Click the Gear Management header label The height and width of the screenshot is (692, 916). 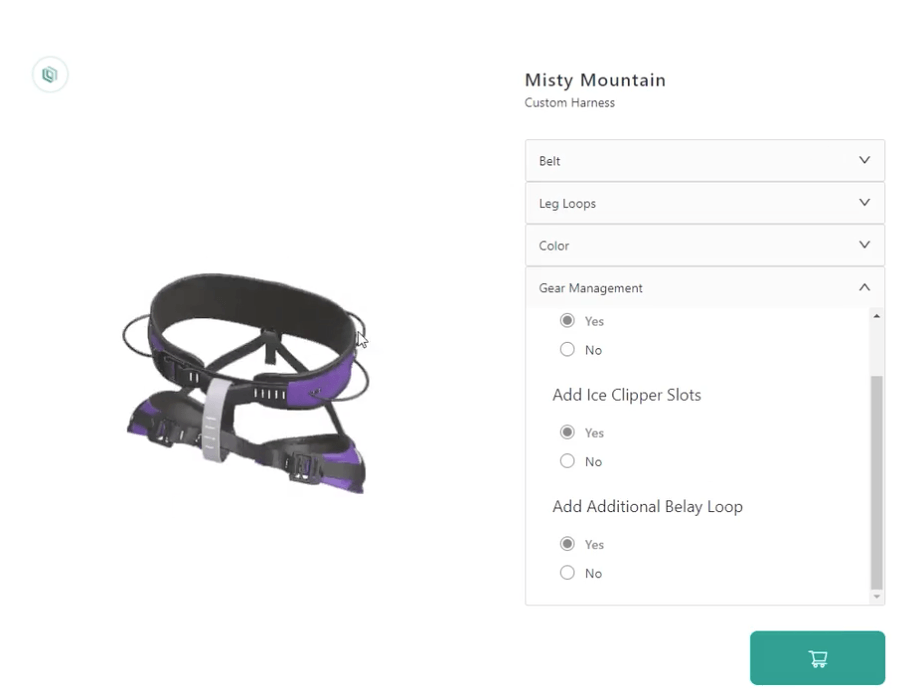coord(591,288)
